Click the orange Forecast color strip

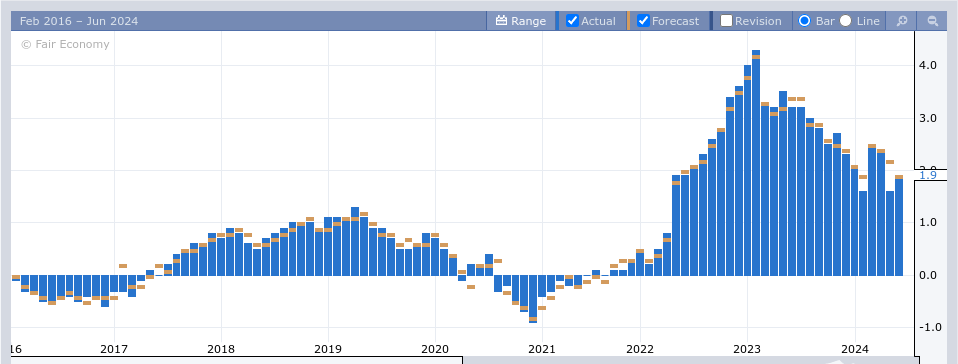(628, 21)
